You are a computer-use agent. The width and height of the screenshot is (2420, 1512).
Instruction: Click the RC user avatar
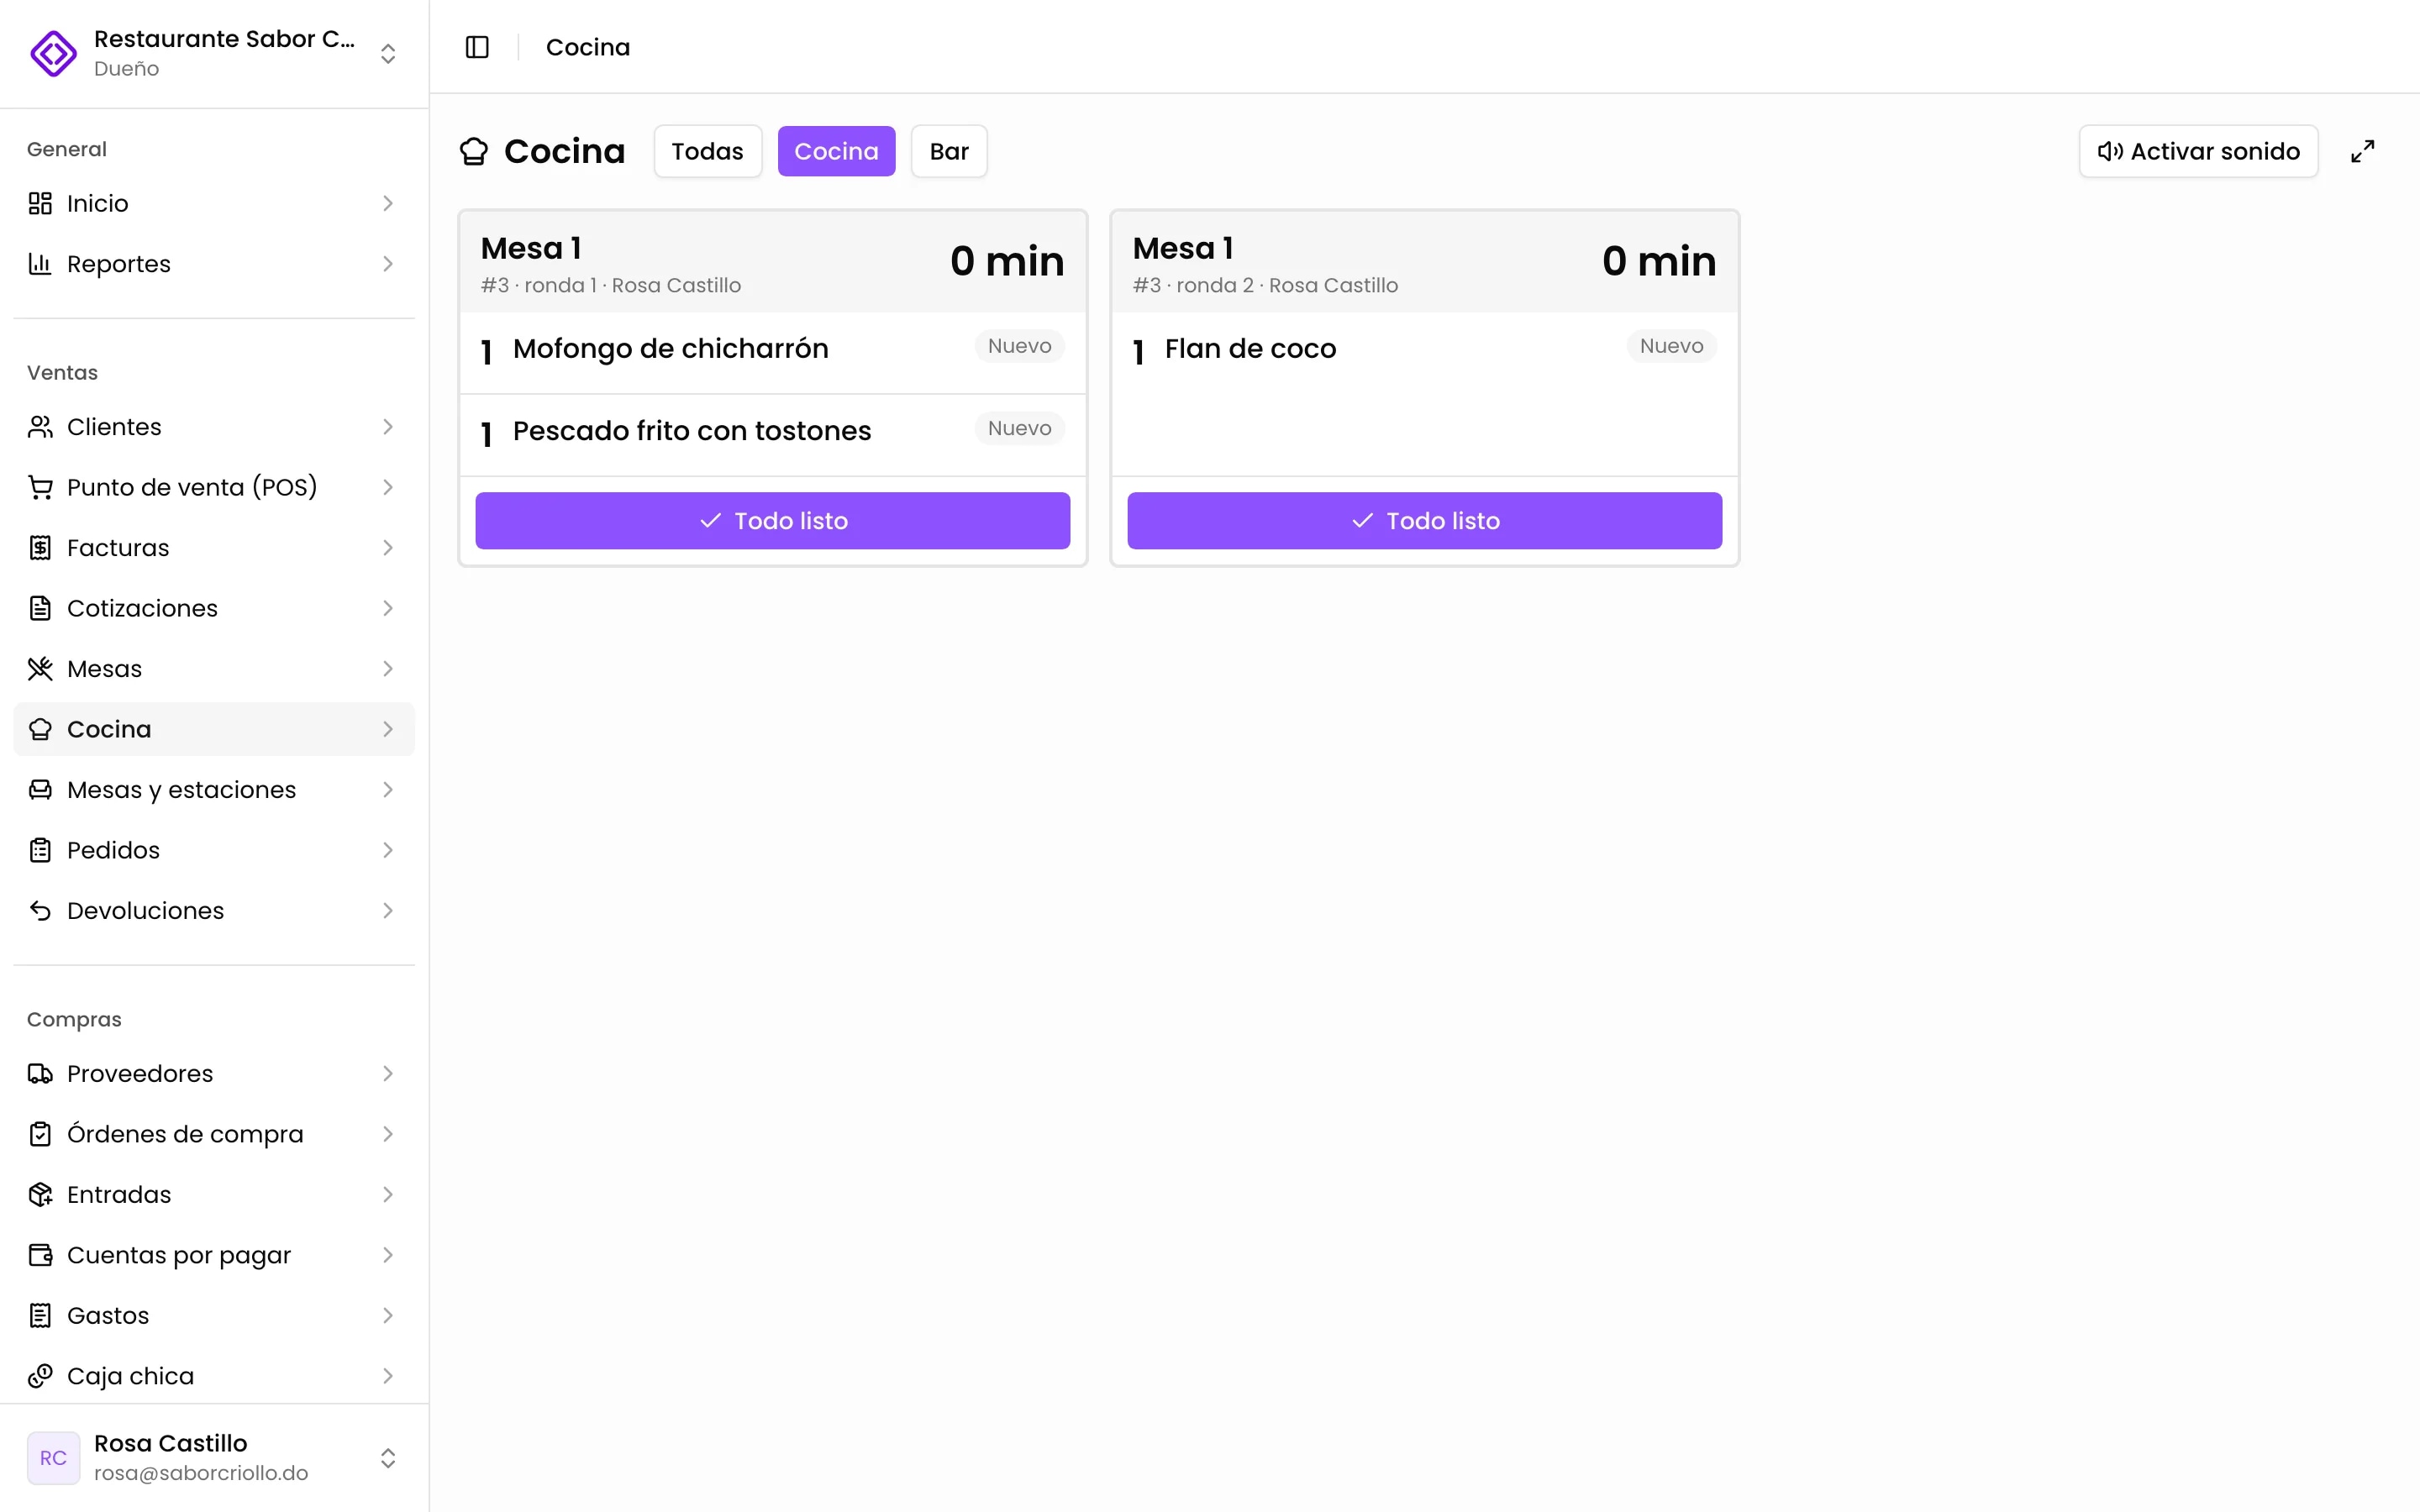[53, 1458]
